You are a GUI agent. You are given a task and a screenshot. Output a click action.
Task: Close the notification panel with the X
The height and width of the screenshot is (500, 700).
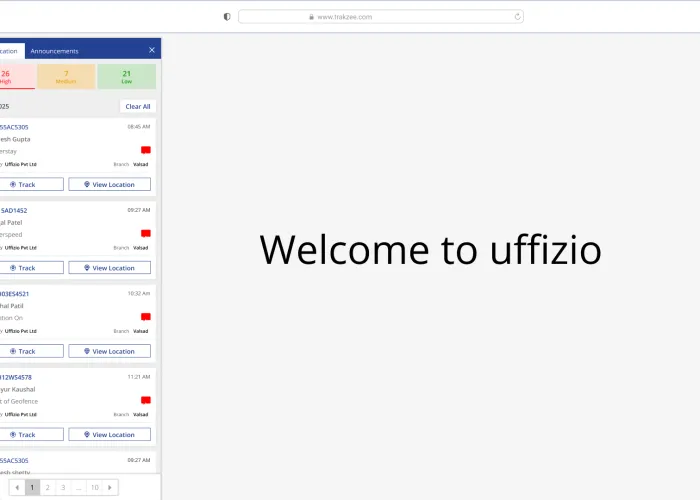click(x=151, y=50)
